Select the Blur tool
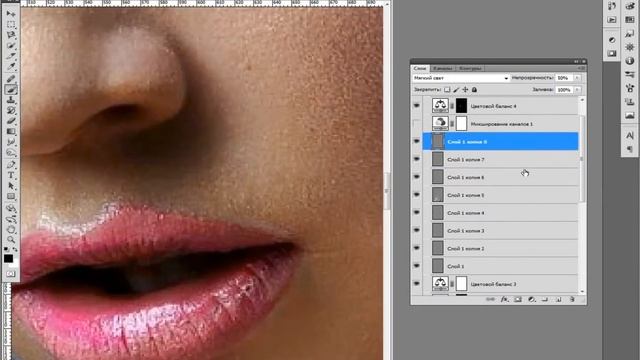 pyautogui.click(x=11, y=142)
